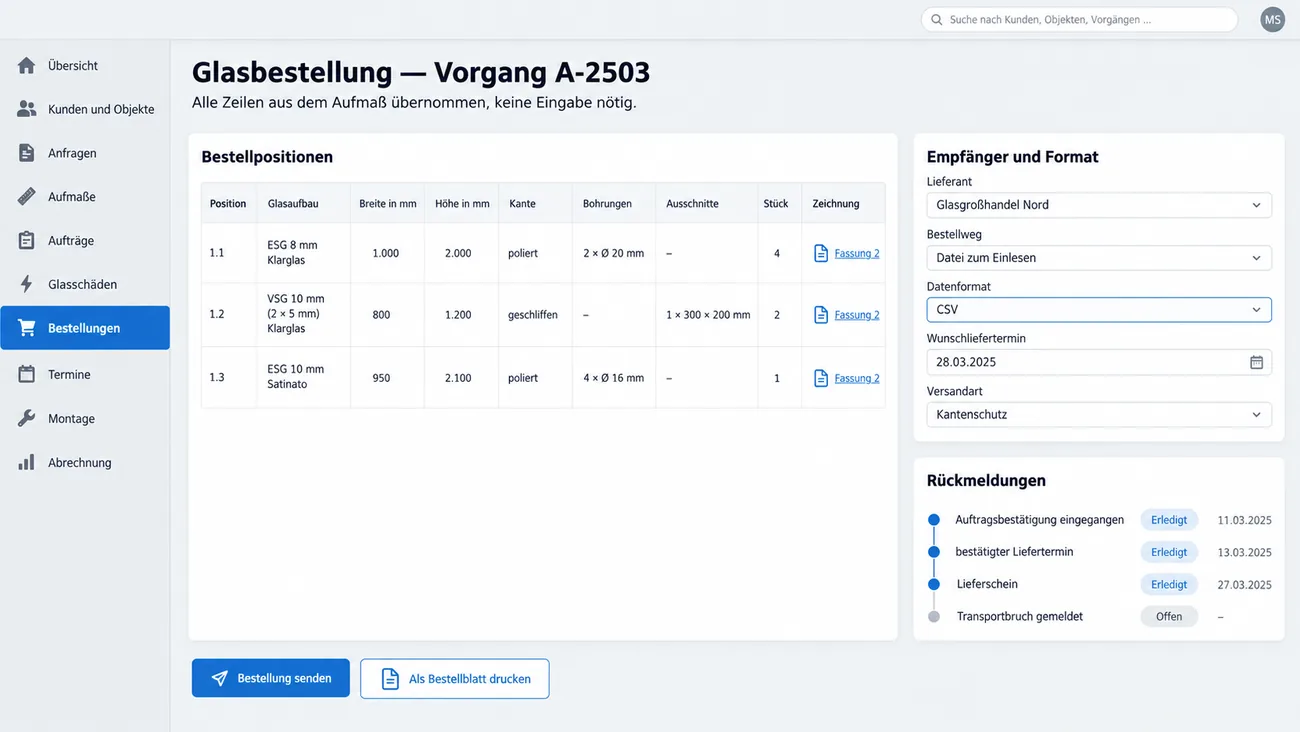Screen dimensions: 1300x732
Task: Click the lightning icon beside Glasschäden
Action: (27, 284)
